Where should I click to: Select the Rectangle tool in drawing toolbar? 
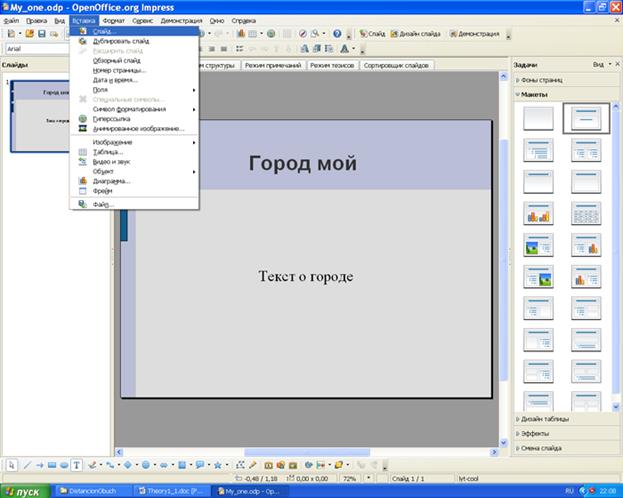pyautogui.click(x=52, y=465)
